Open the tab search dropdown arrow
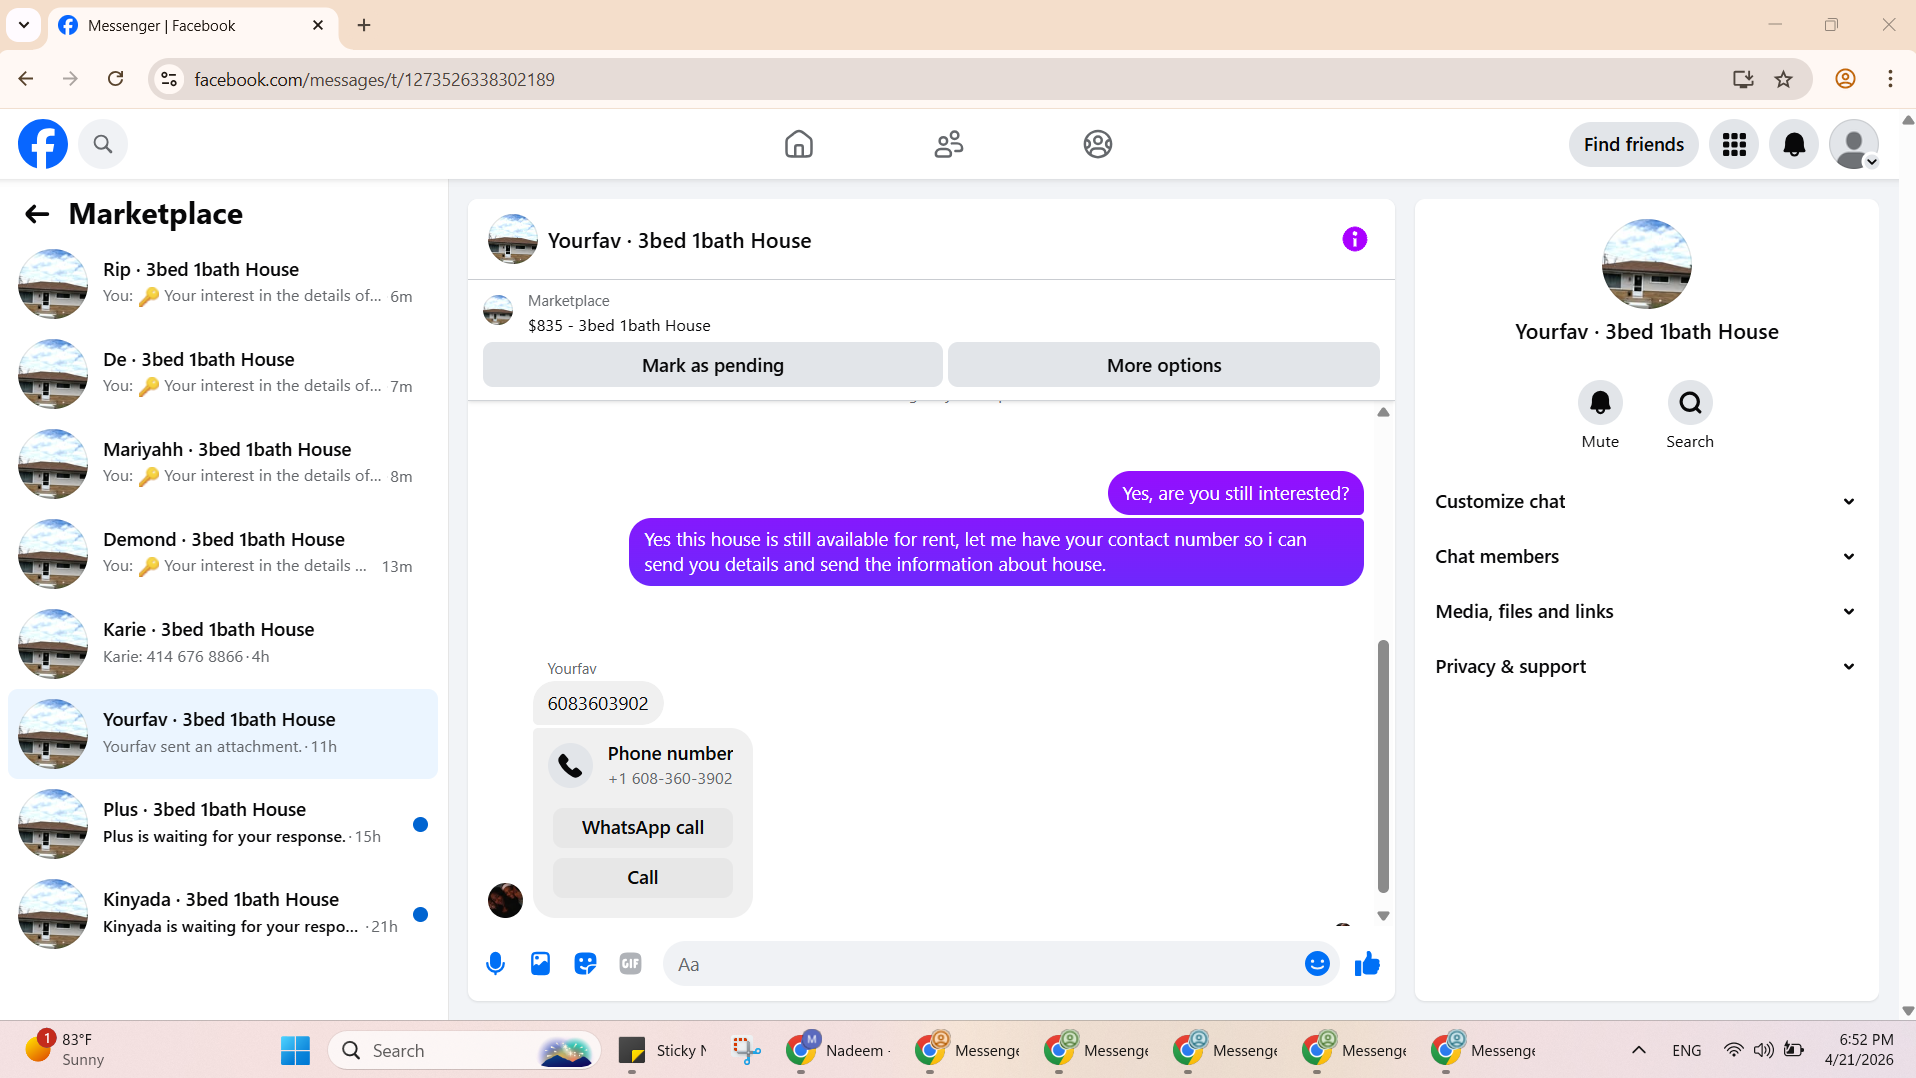This screenshot has width=1916, height=1078. [x=24, y=25]
